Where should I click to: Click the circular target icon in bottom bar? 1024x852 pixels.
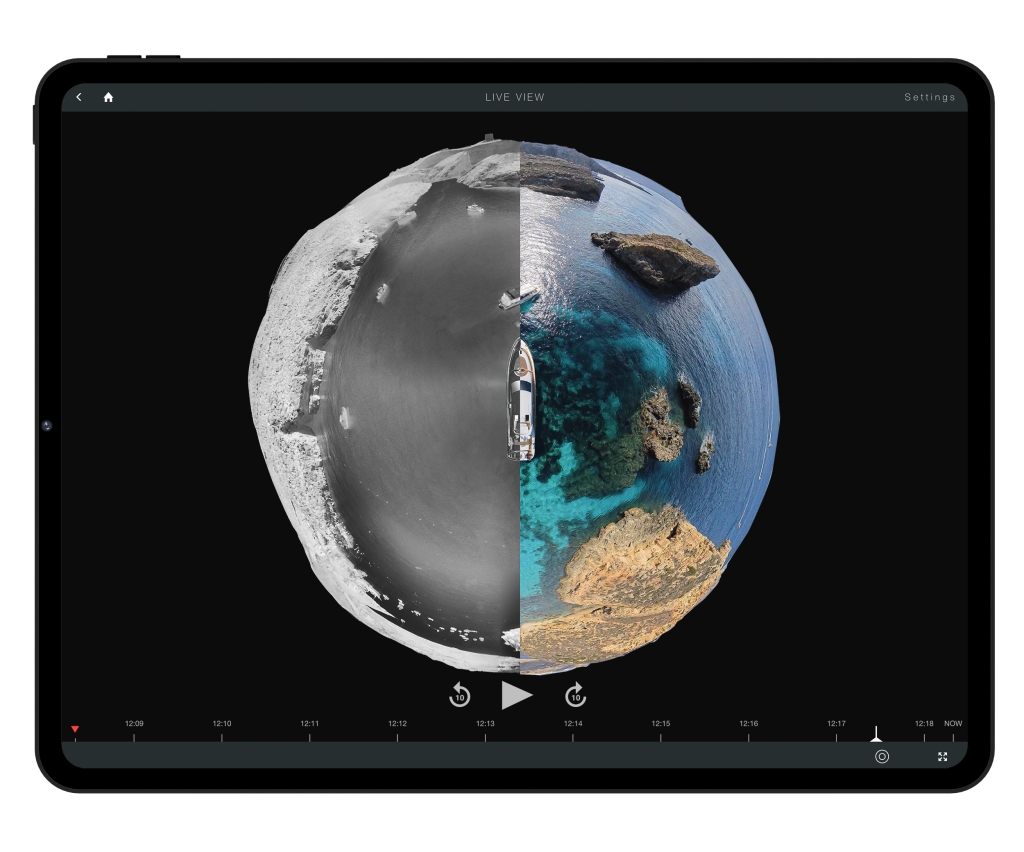(881, 757)
